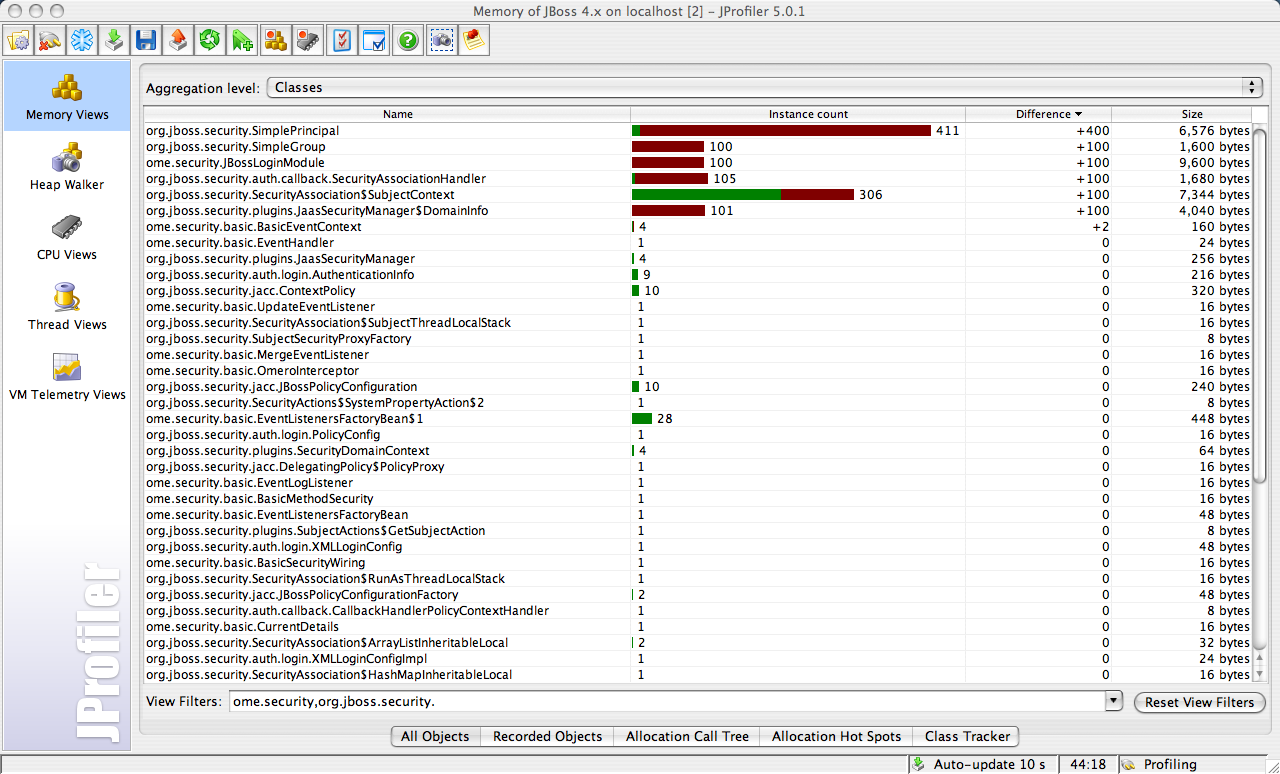Open Thread Views in the sidebar

[67, 307]
